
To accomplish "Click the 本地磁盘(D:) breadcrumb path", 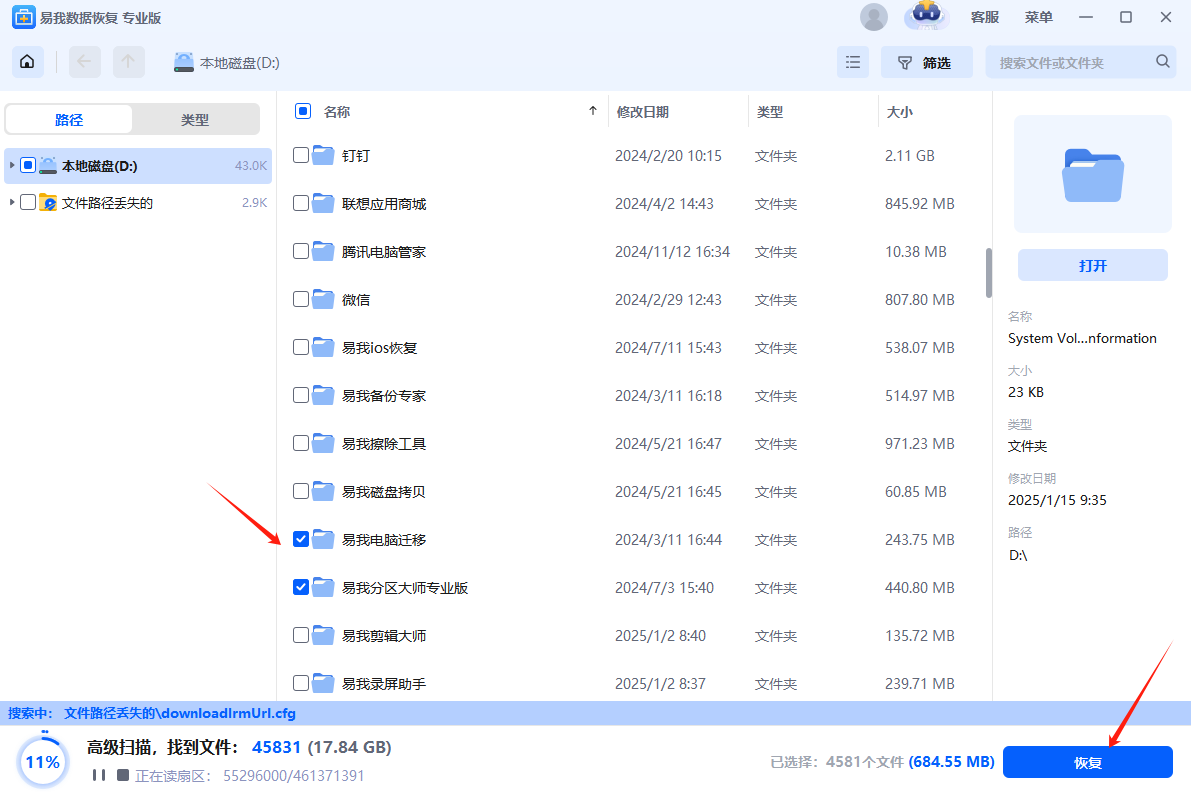I will (x=239, y=63).
